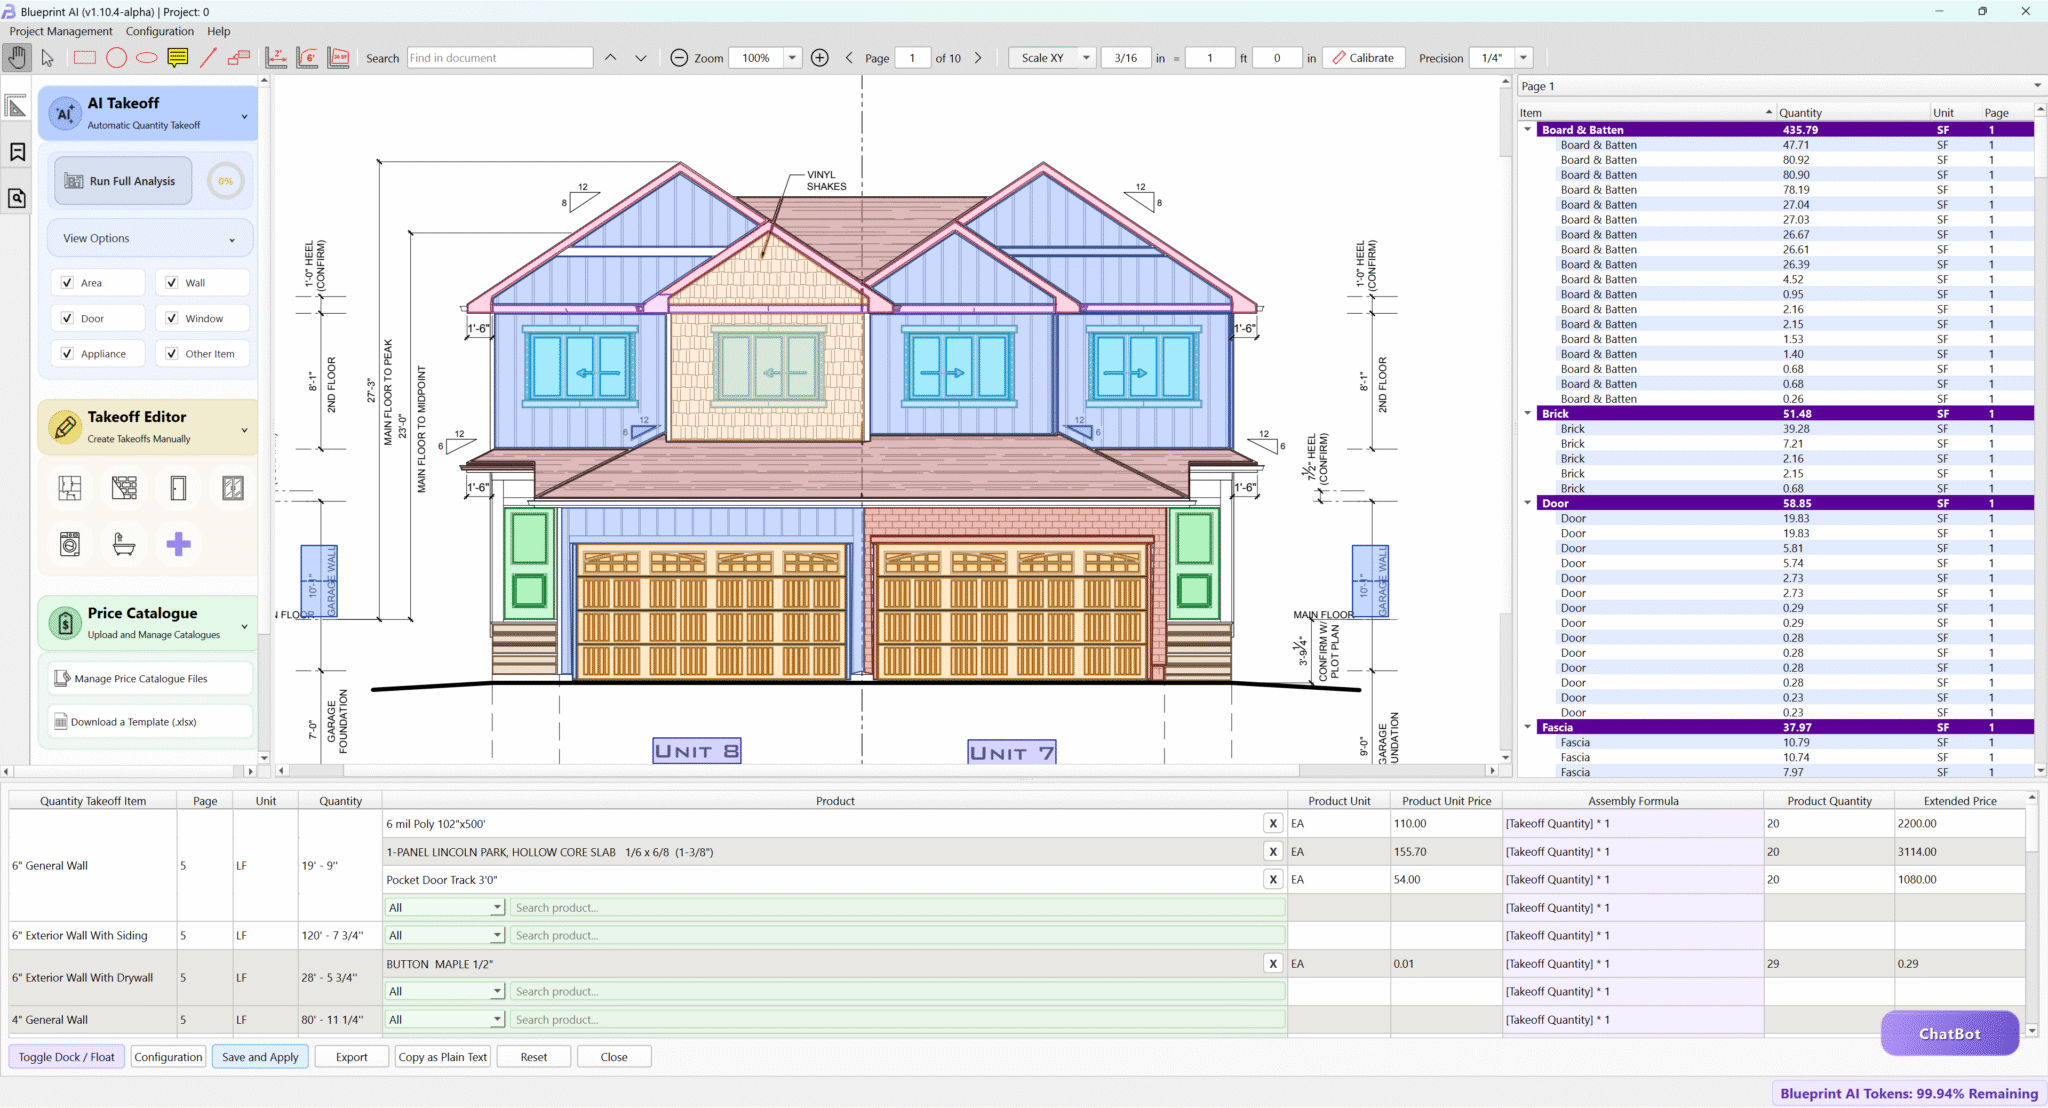
Task: Disable the Appliance checkbox
Action: tap(67, 353)
